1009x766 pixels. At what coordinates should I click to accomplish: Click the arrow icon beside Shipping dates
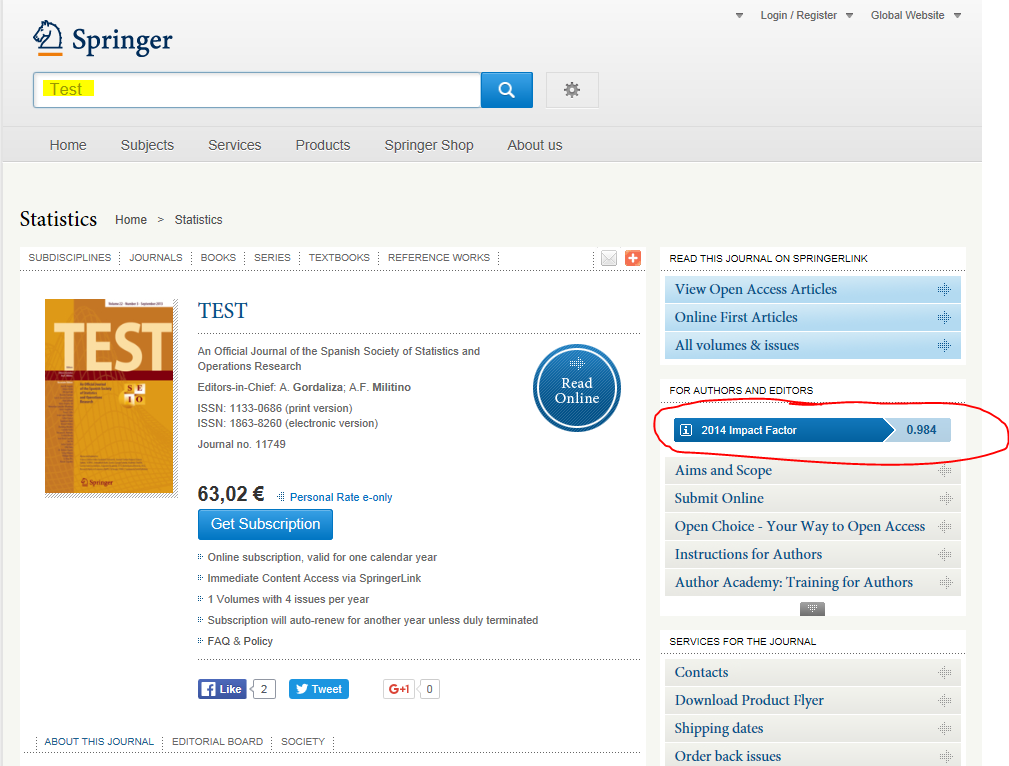coord(945,729)
